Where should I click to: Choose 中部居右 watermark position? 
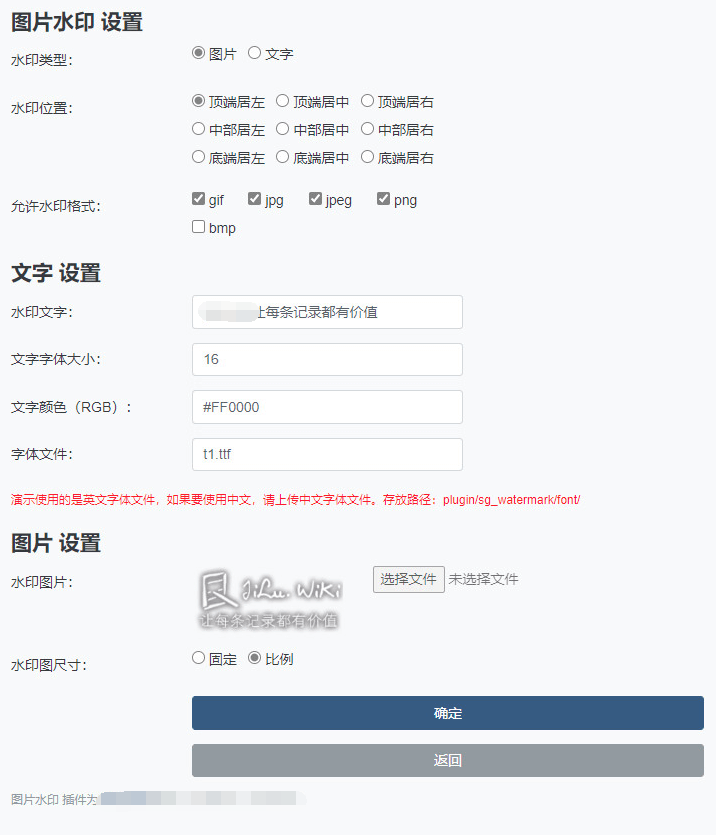[x=367, y=129]
